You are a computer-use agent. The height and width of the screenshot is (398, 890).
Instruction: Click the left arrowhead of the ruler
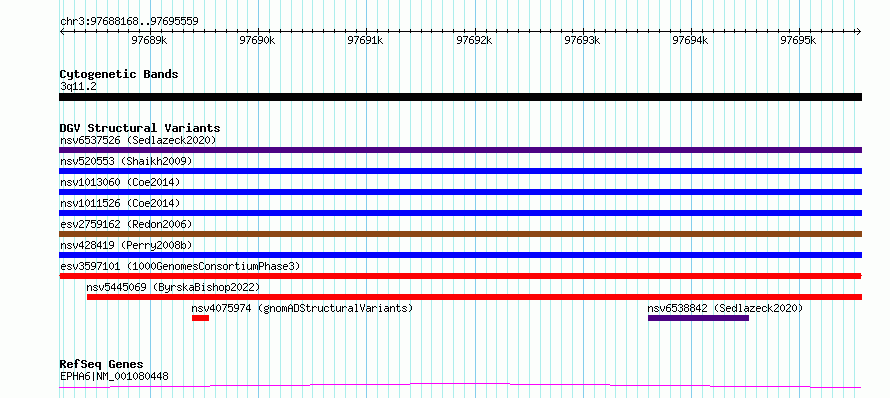click(62, 31)
